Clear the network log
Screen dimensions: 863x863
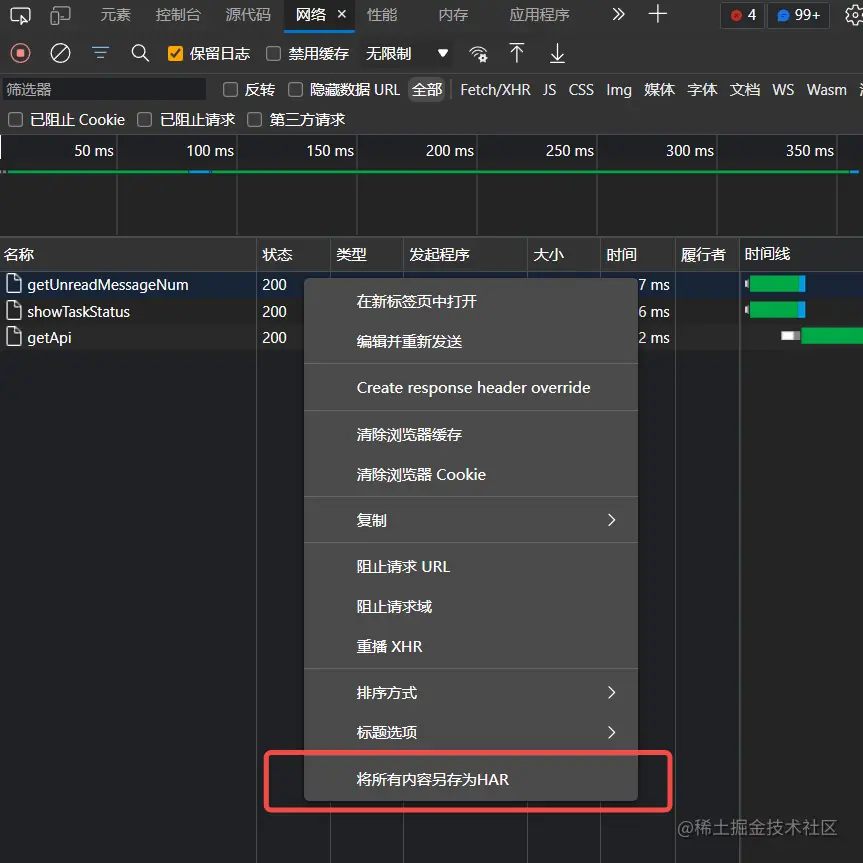[60, 53]
